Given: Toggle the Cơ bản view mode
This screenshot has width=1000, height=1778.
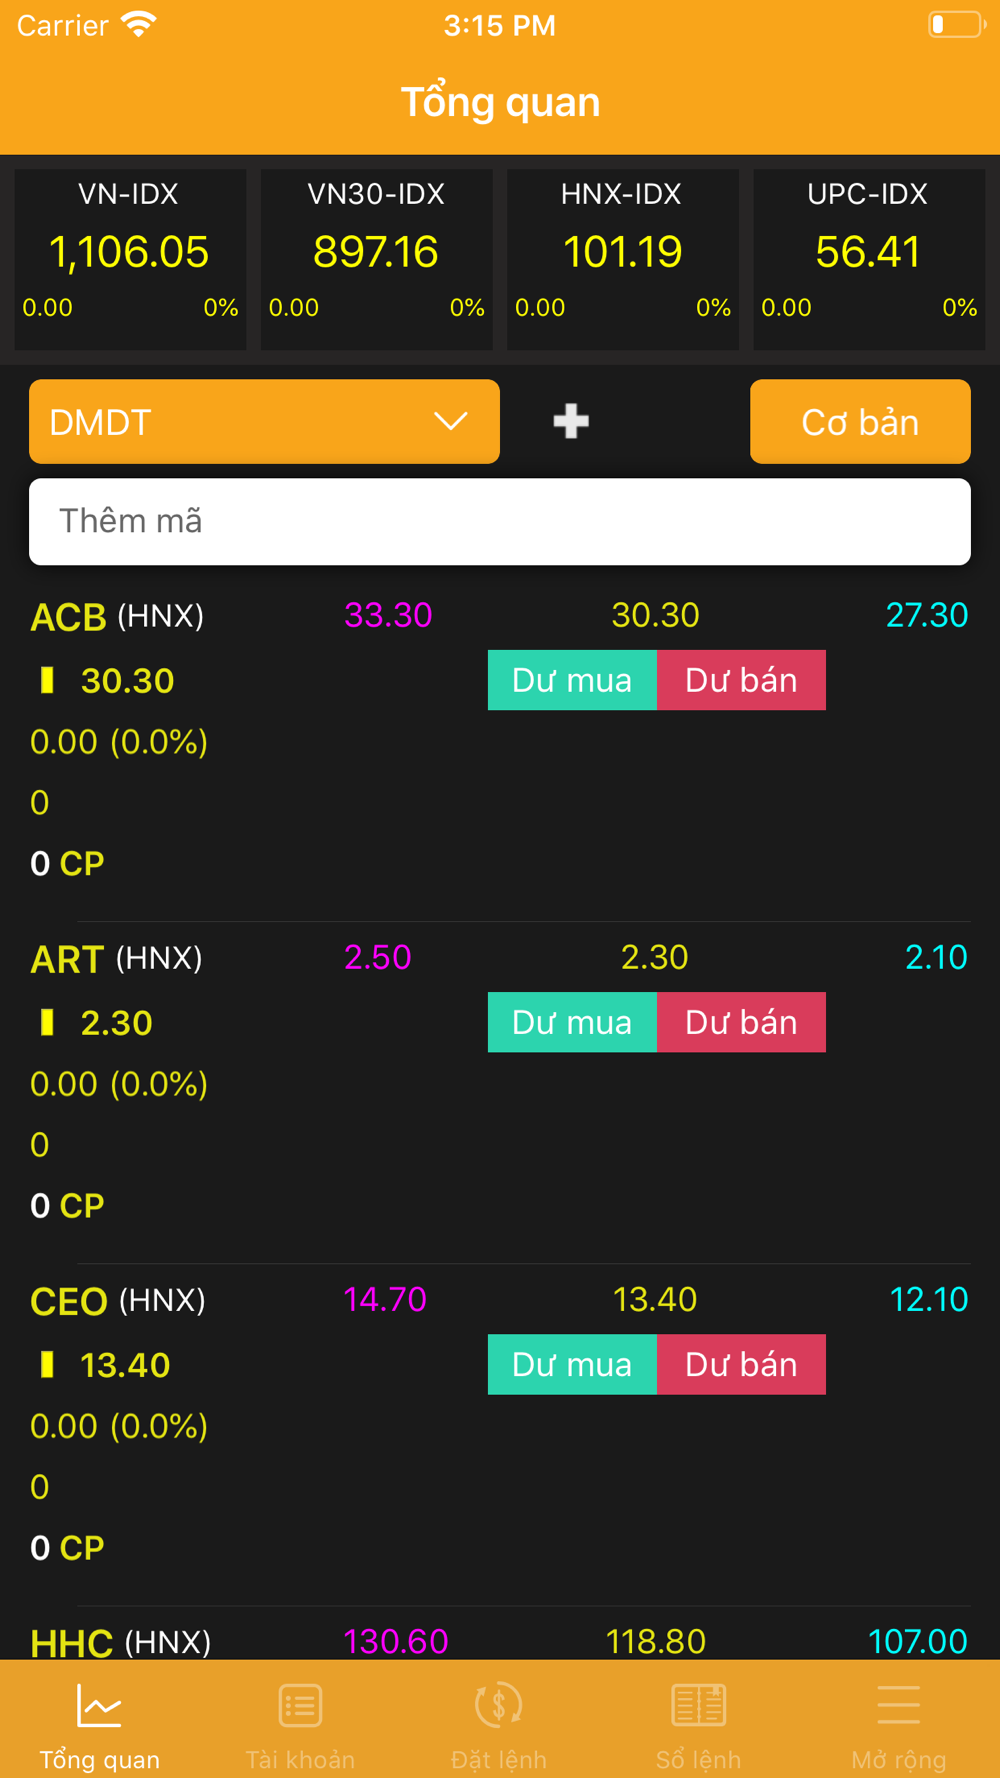Looking at the screenshot, I should coord(860,422).
